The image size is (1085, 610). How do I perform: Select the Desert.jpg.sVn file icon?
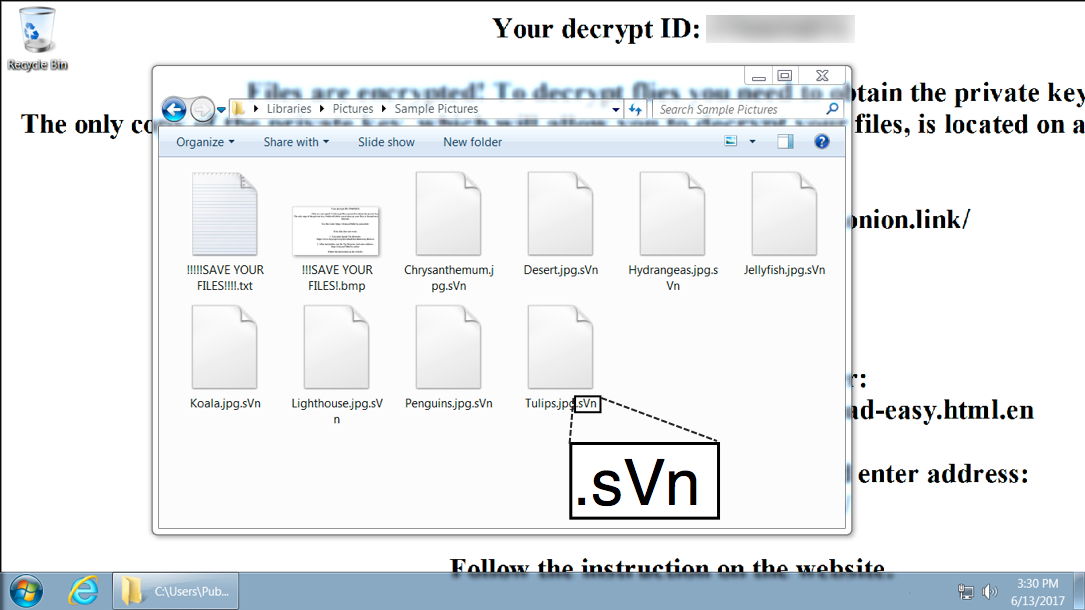pyautogui.click(x=560, y=214)
